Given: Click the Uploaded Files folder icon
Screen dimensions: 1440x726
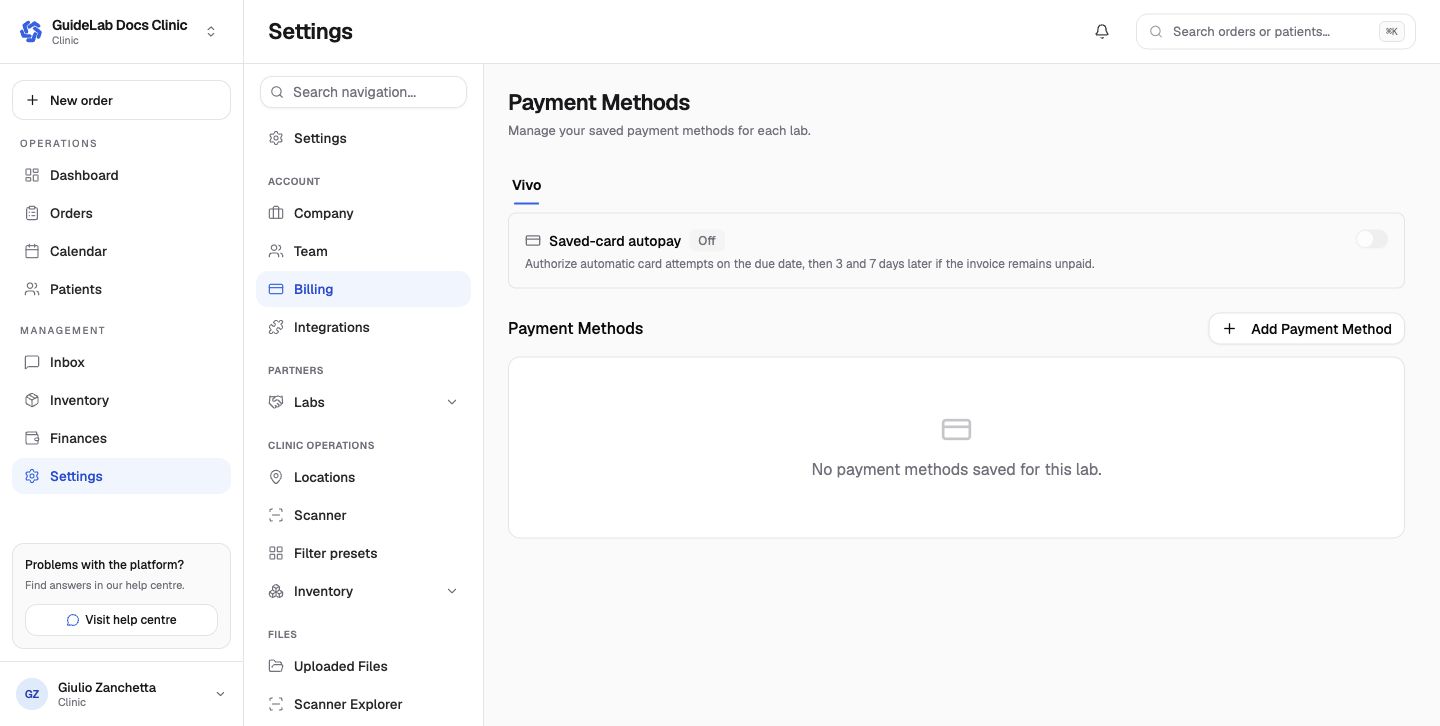Looking at the screenshot, I should [x=276, y=666].
